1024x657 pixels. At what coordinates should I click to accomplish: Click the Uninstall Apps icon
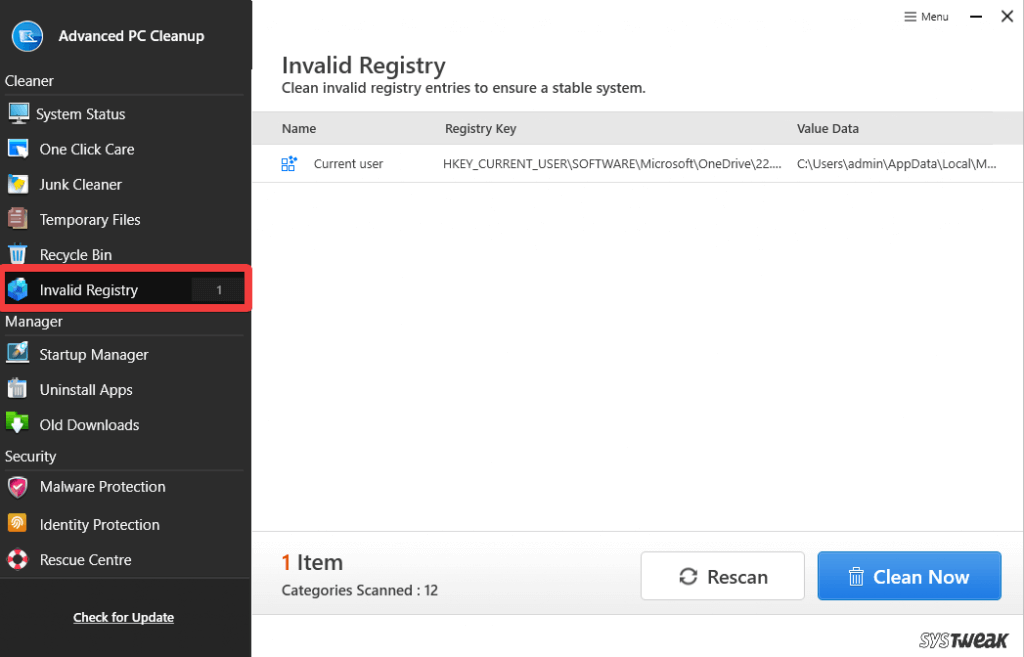tap(18, 389)
